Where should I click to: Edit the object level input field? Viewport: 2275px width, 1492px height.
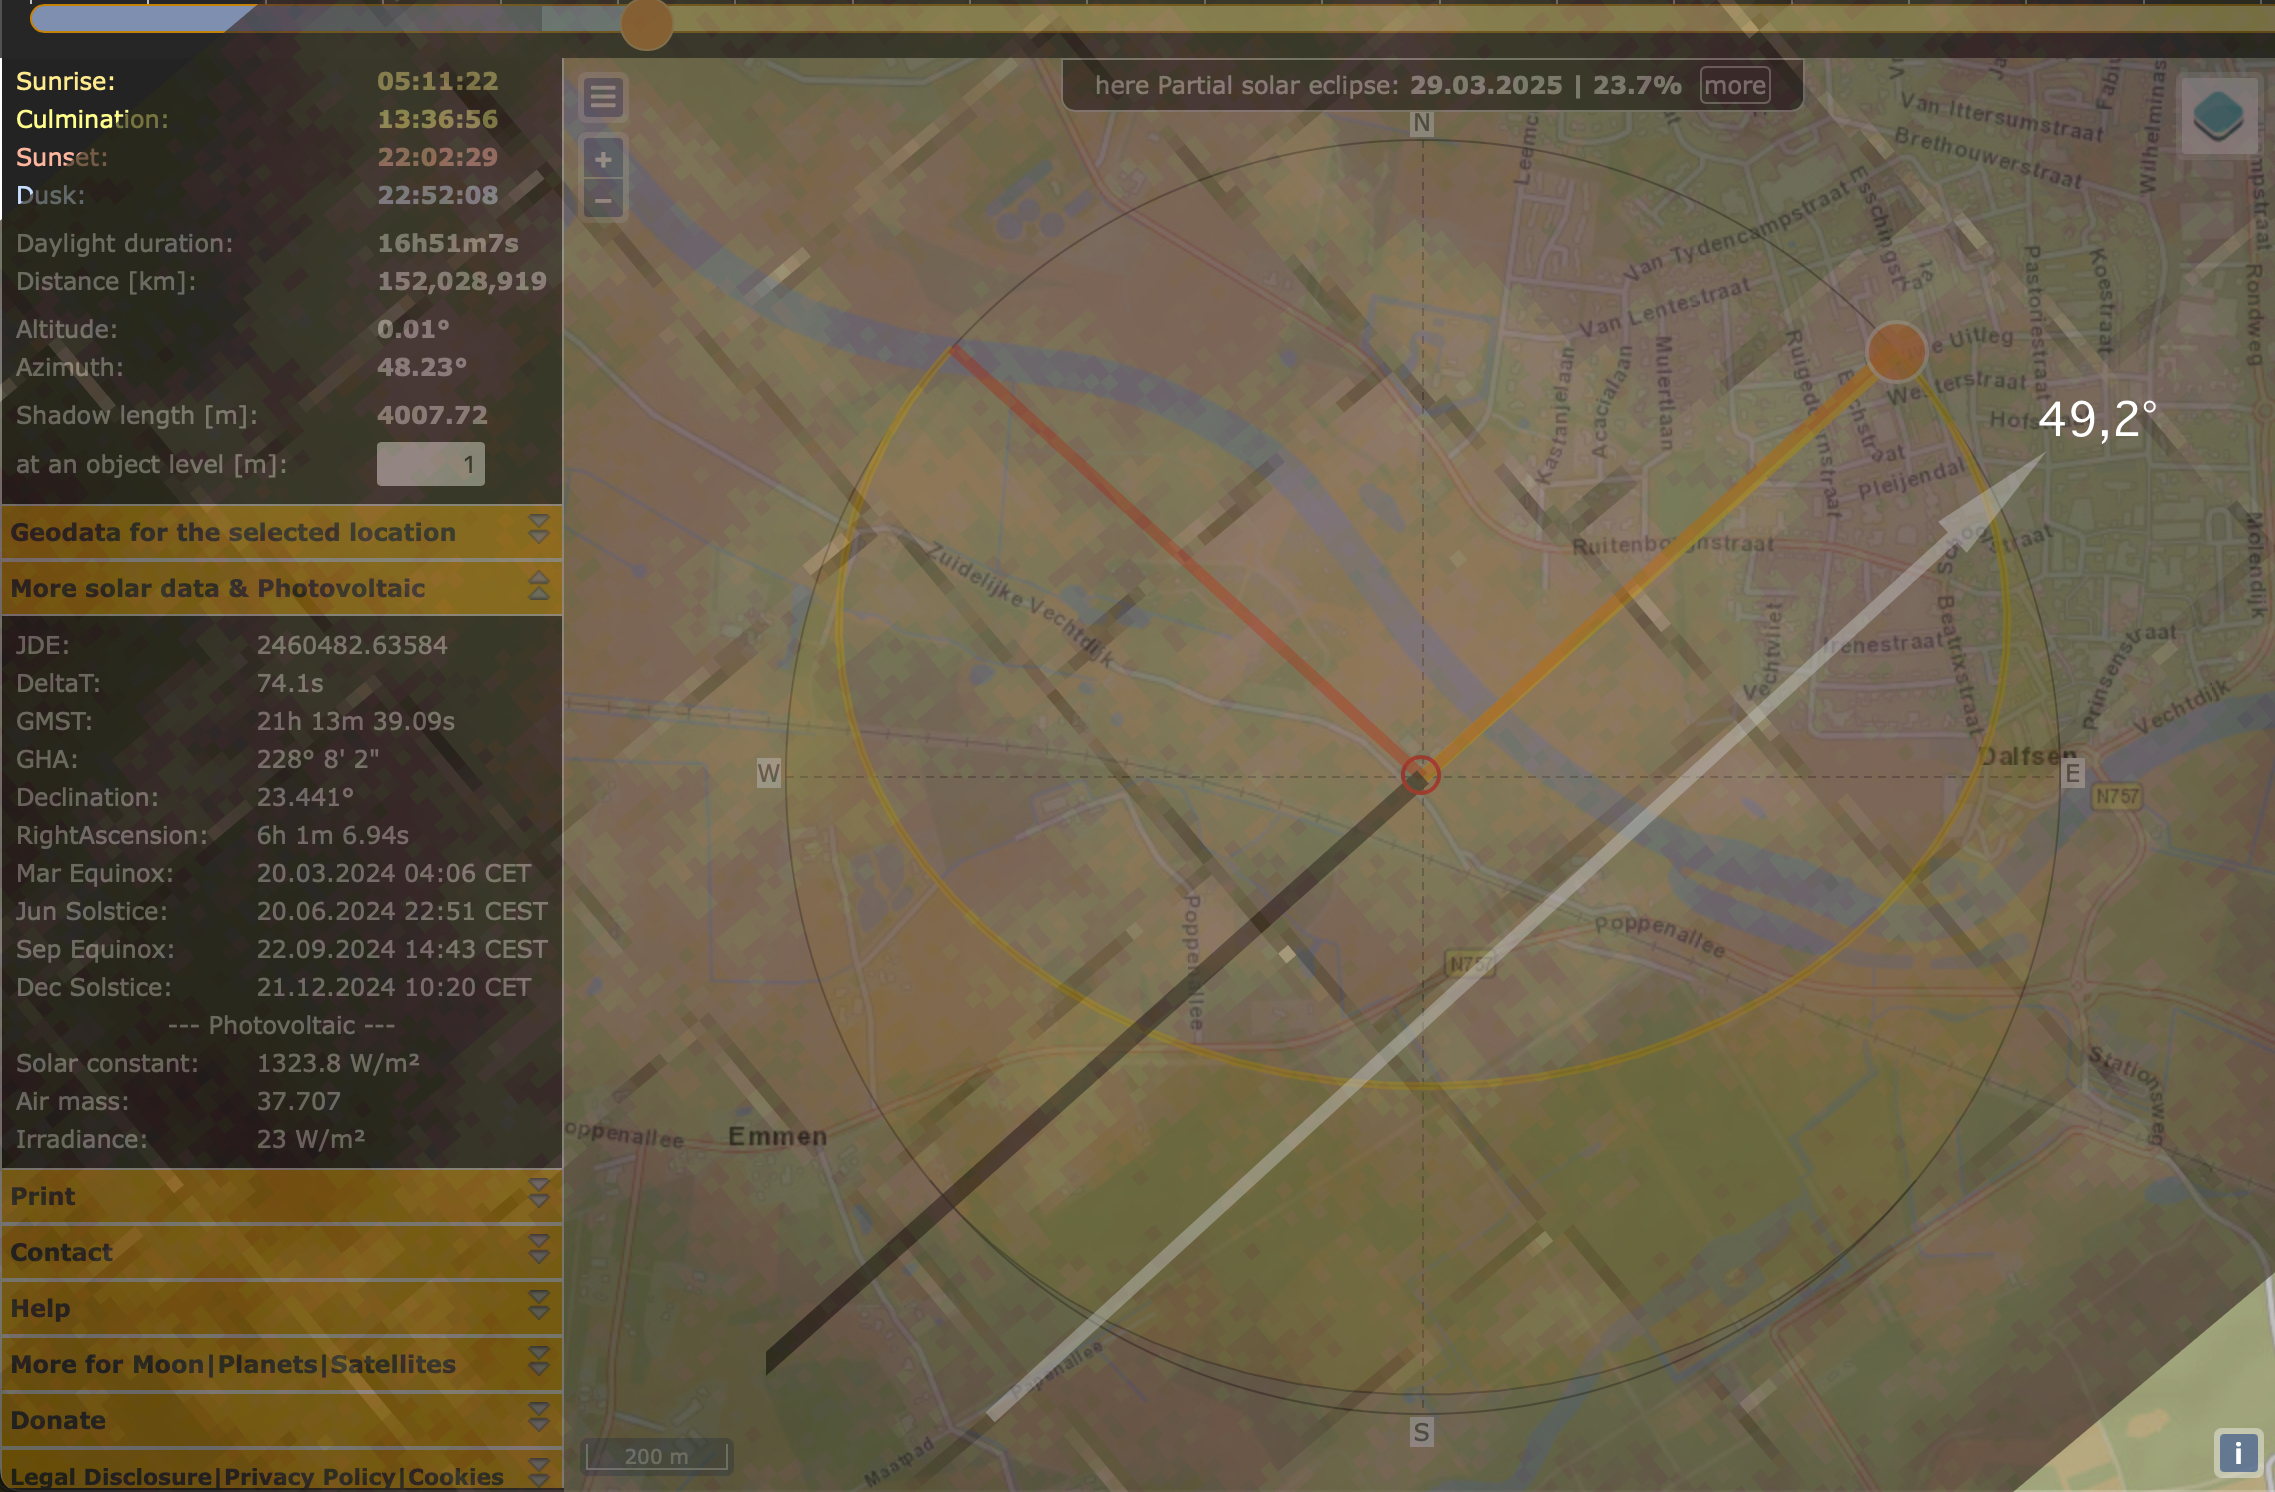(x=430, y=464)
